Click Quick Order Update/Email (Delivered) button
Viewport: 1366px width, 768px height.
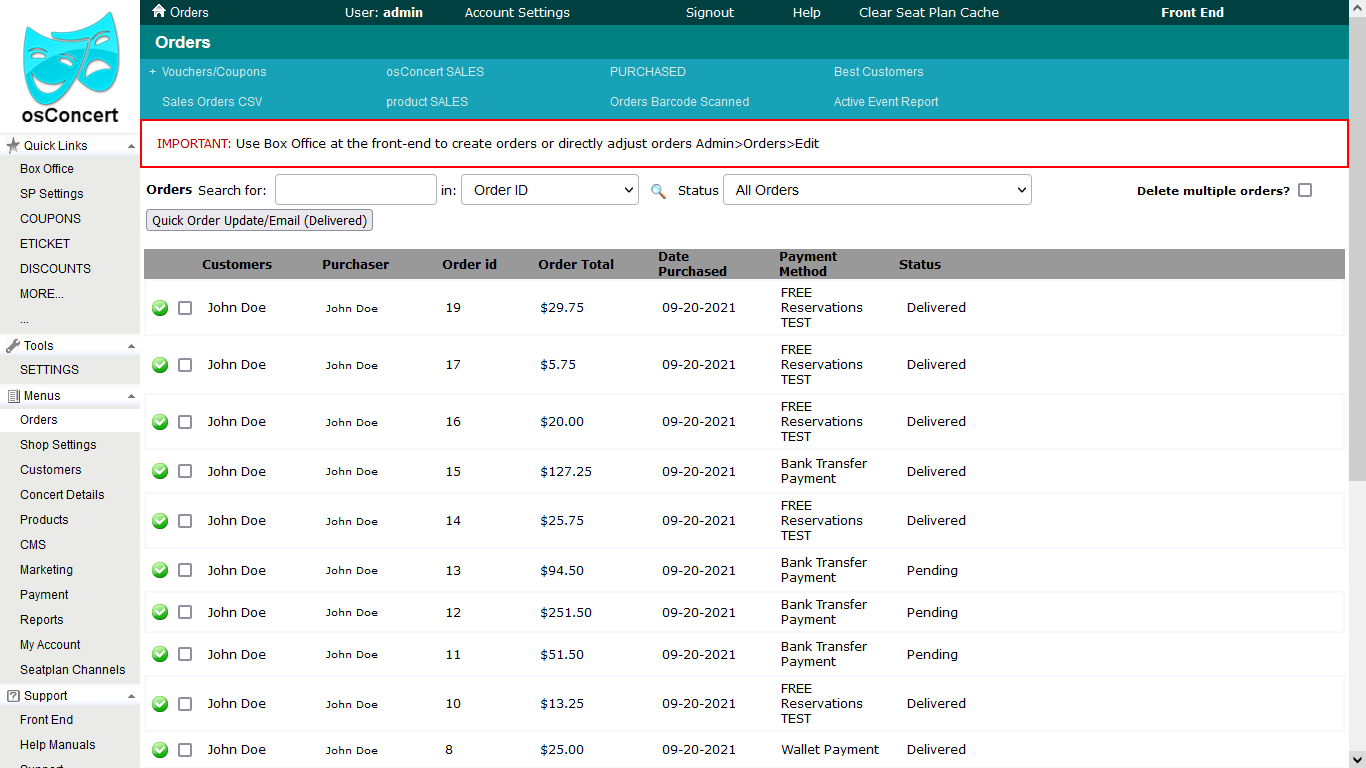point(259,221)
